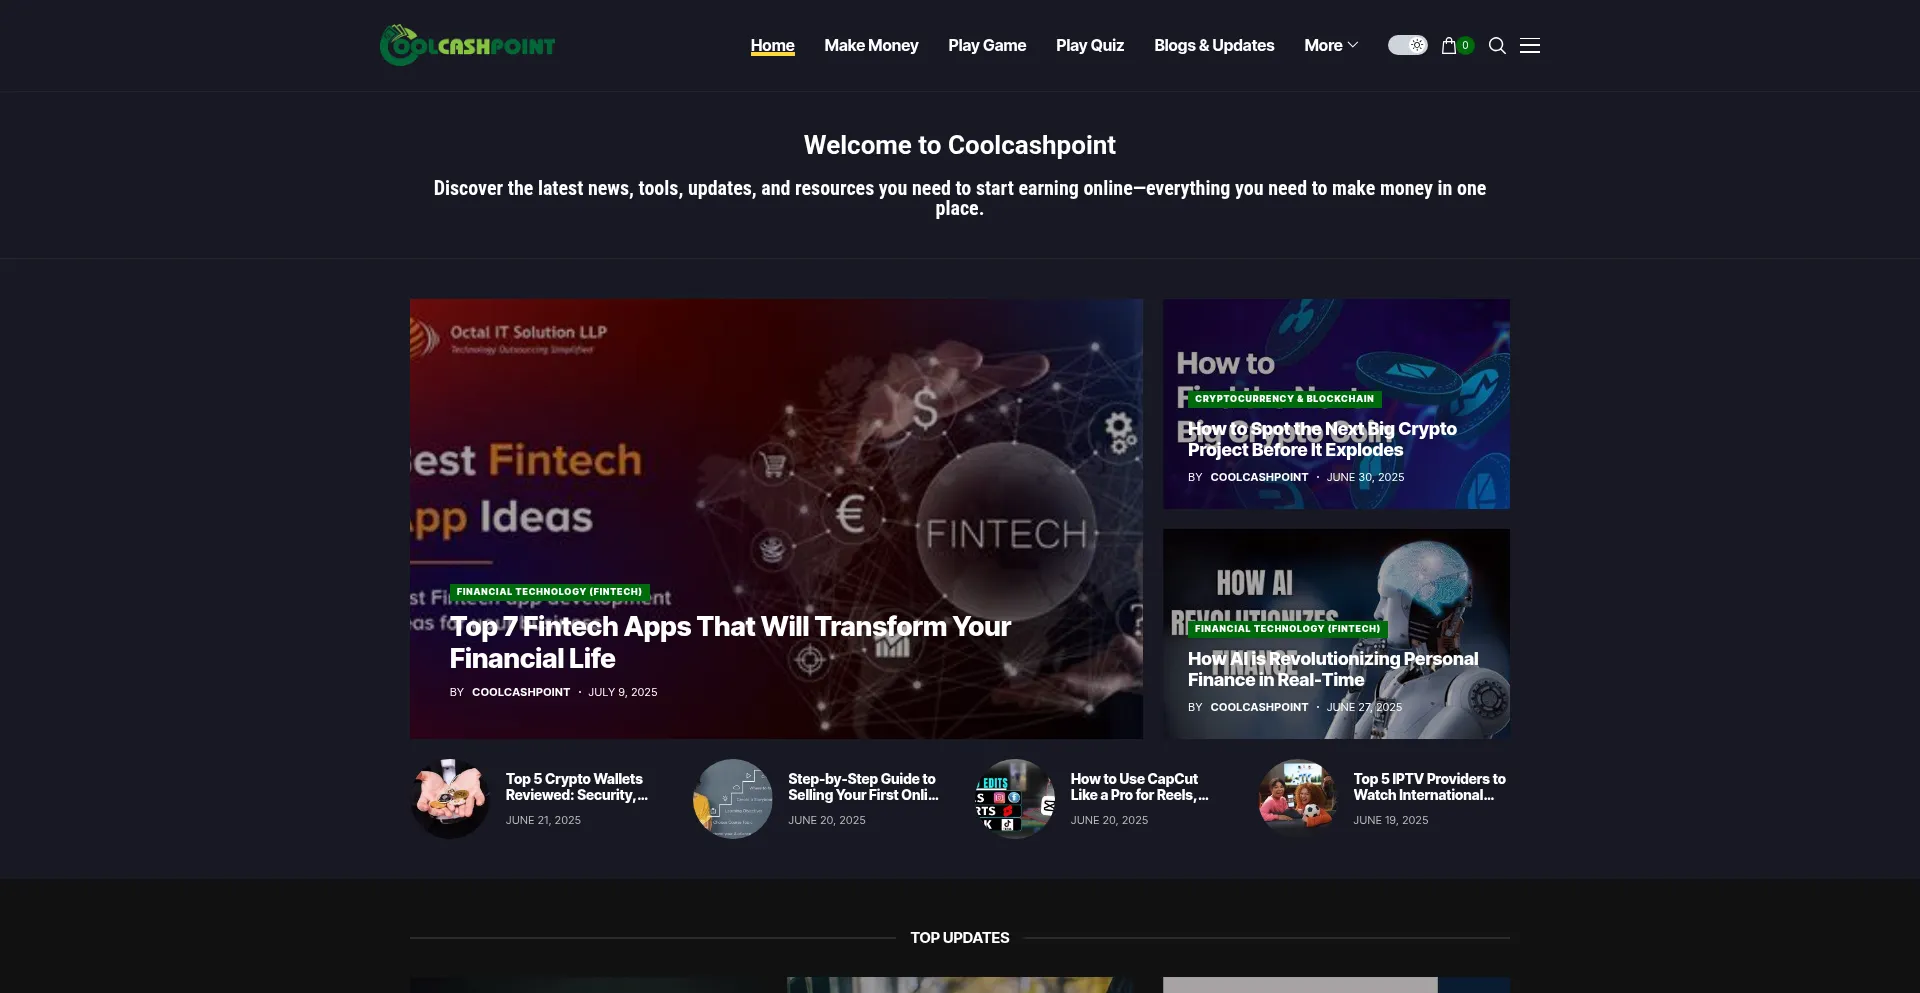Open Top 5 IPTV Providers article title
The height and width of the screenshot is (993, 1920).
point(1429,786)
